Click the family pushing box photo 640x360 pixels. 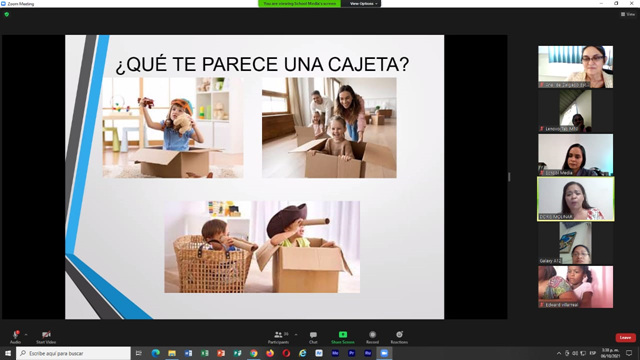click(x=329, y=128)
